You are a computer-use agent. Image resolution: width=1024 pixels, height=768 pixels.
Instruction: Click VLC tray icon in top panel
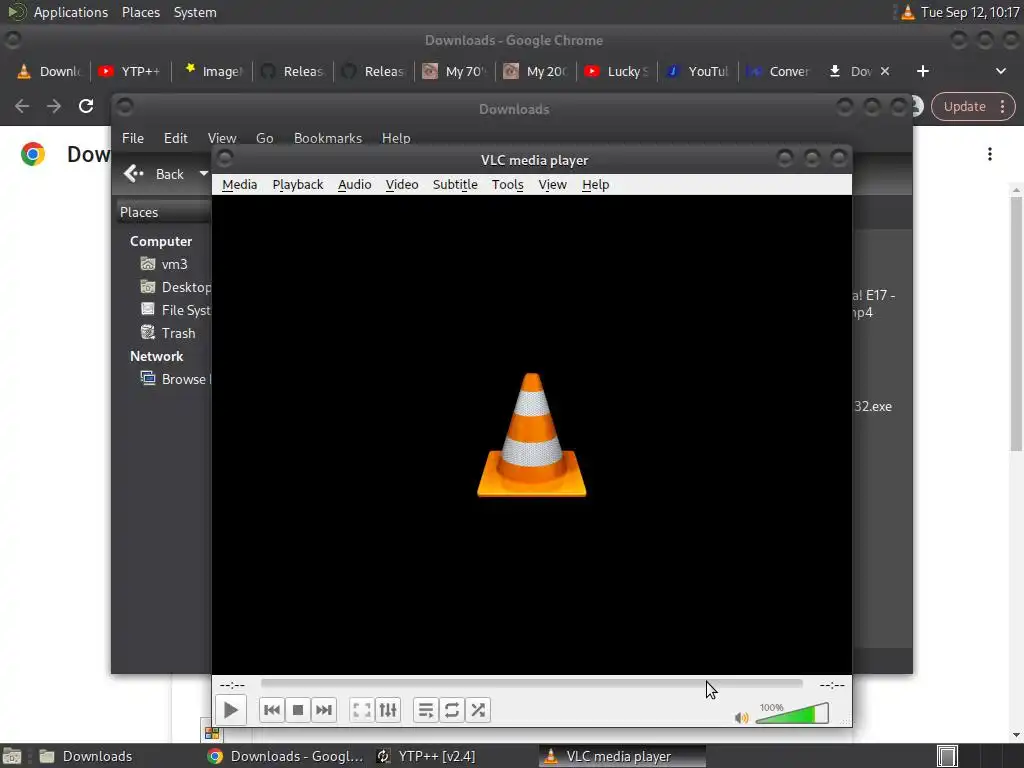pos(908,12)
